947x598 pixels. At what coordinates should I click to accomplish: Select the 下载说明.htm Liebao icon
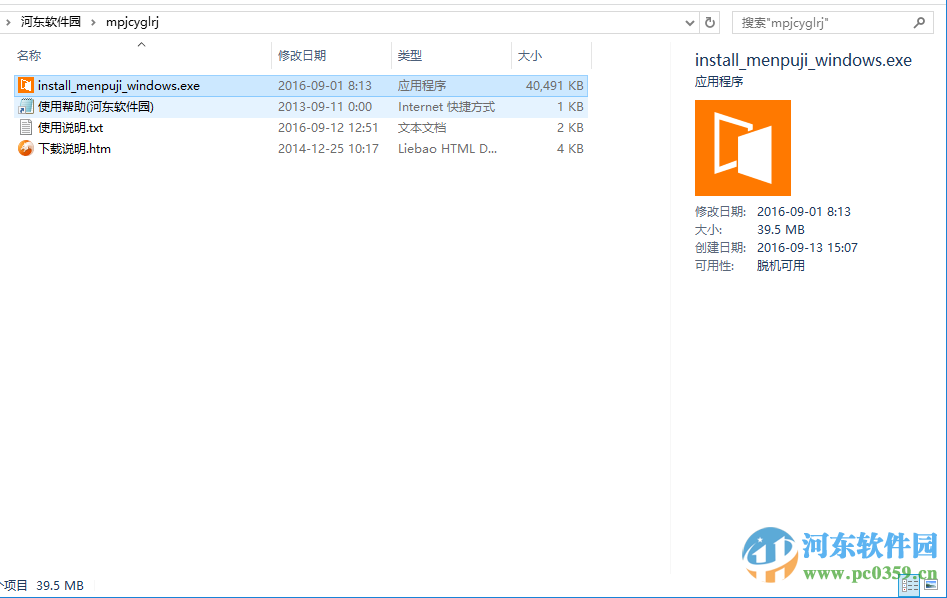click(25, 149)
